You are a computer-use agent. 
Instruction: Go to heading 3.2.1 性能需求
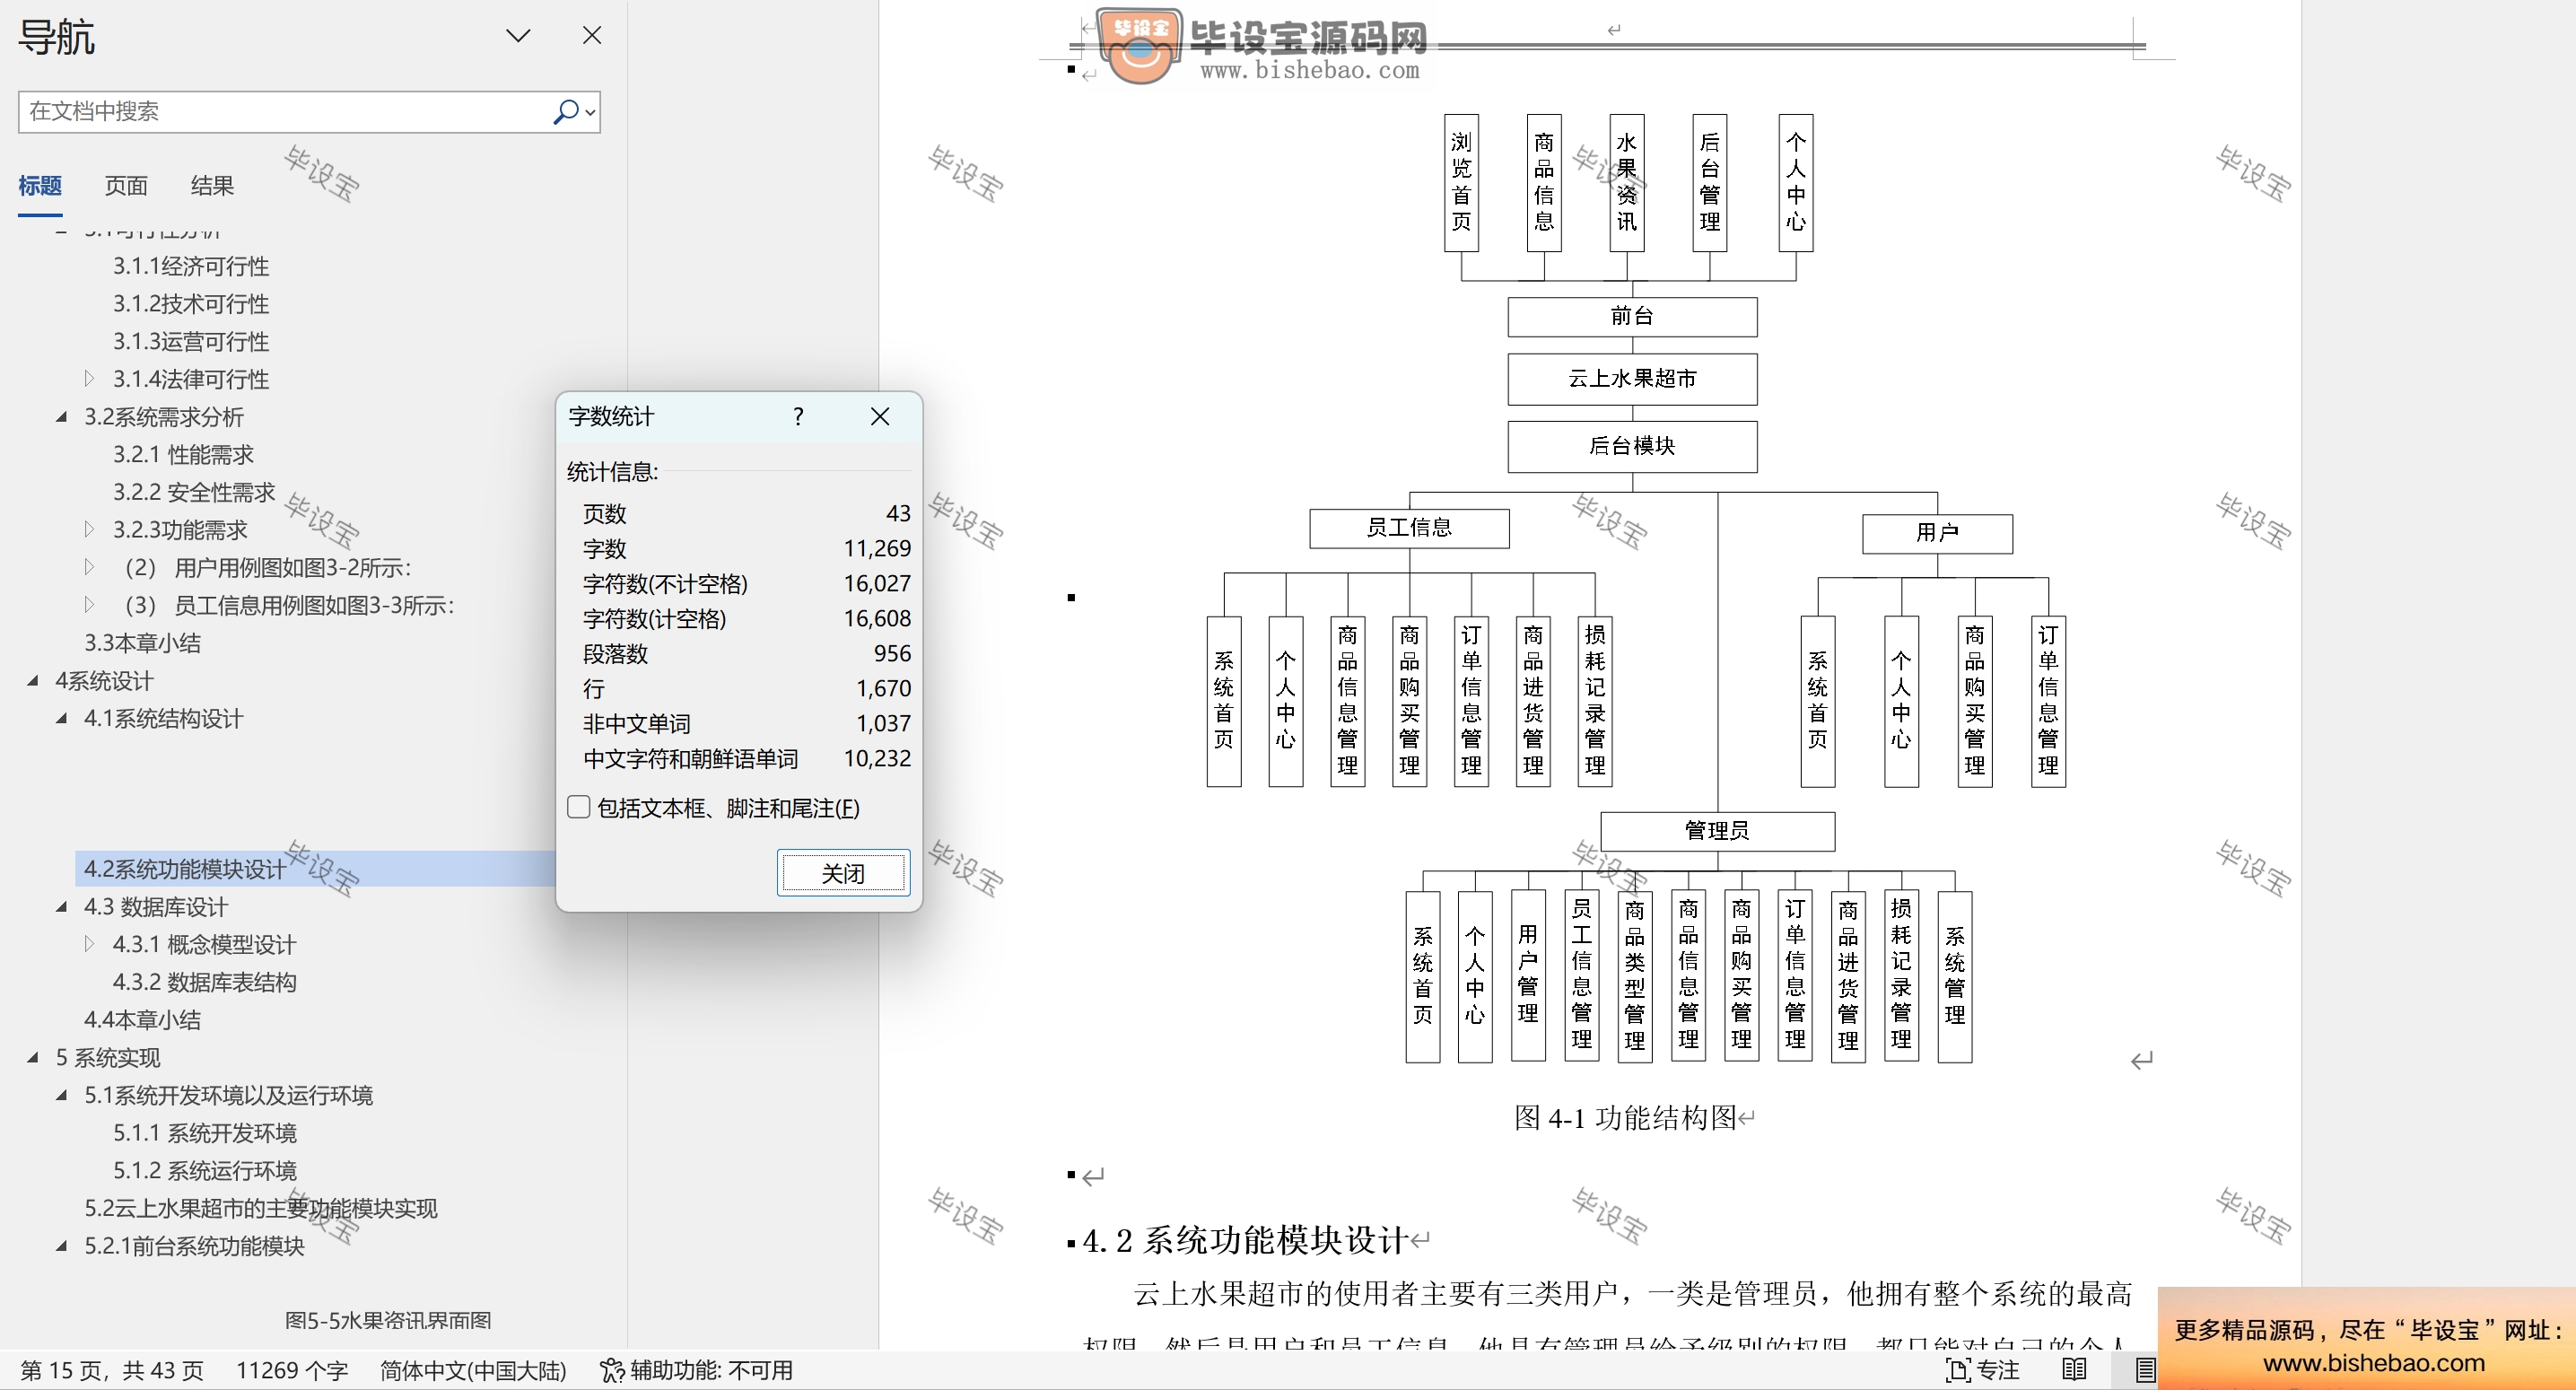click(x=183, y=455)
